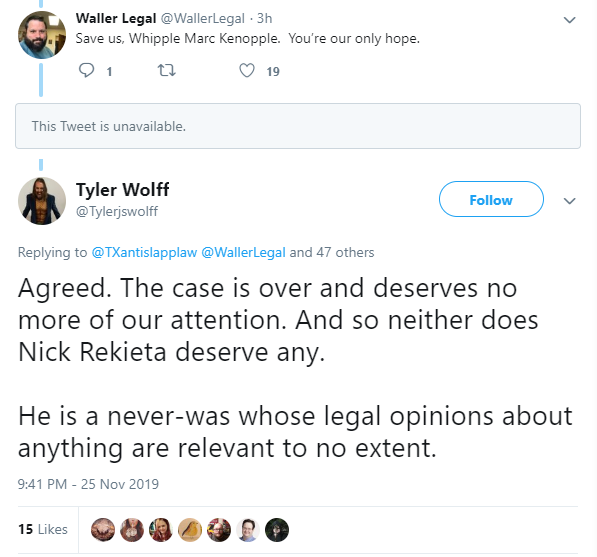This screenshot has height=557, width=597.
Task: Click the reply icon on Waller Legal's tweet
Action: coord(86,70)
